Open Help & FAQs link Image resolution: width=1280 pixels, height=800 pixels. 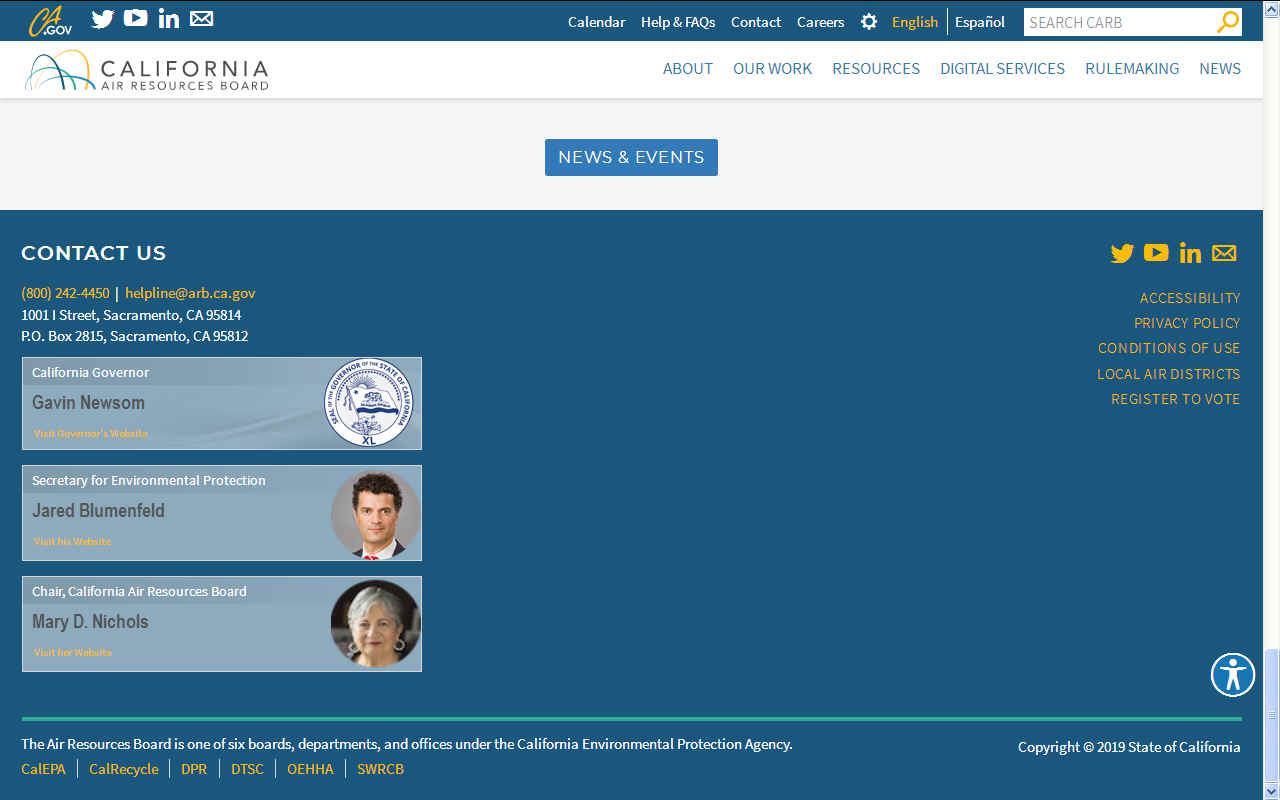[678, 22]
